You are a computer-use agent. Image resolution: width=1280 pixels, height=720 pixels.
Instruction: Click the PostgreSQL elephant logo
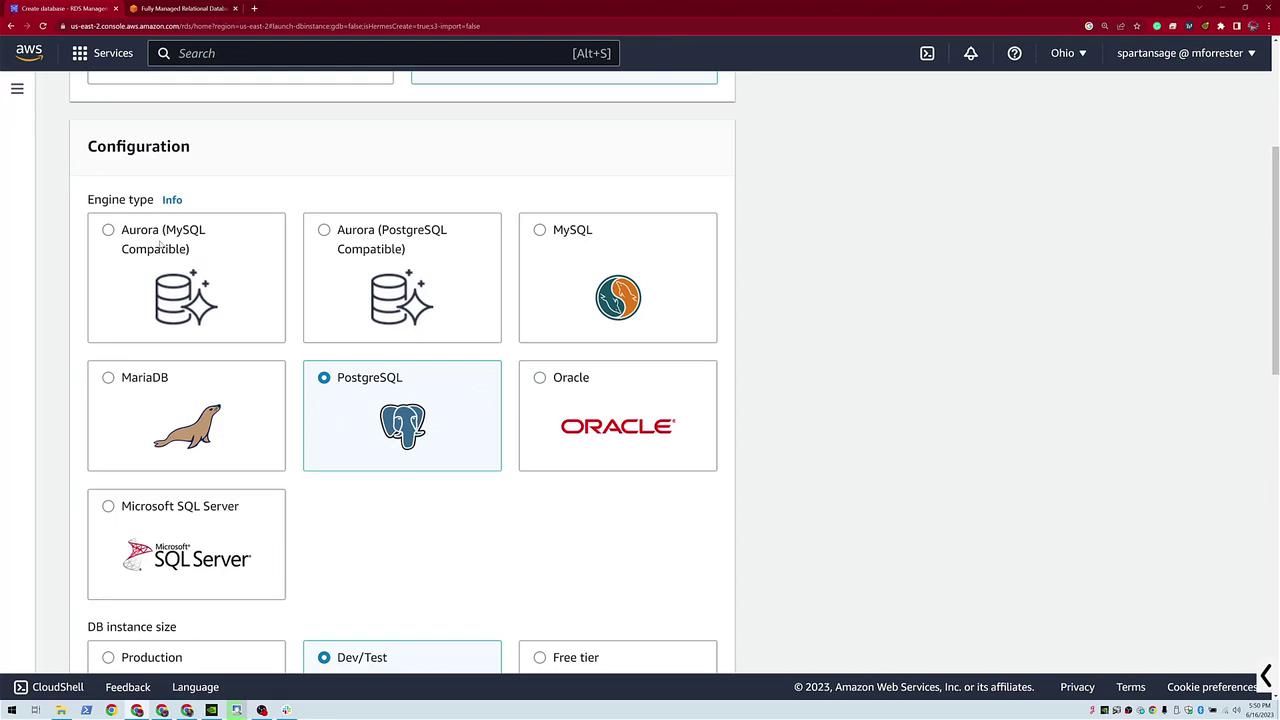point(402,426)
